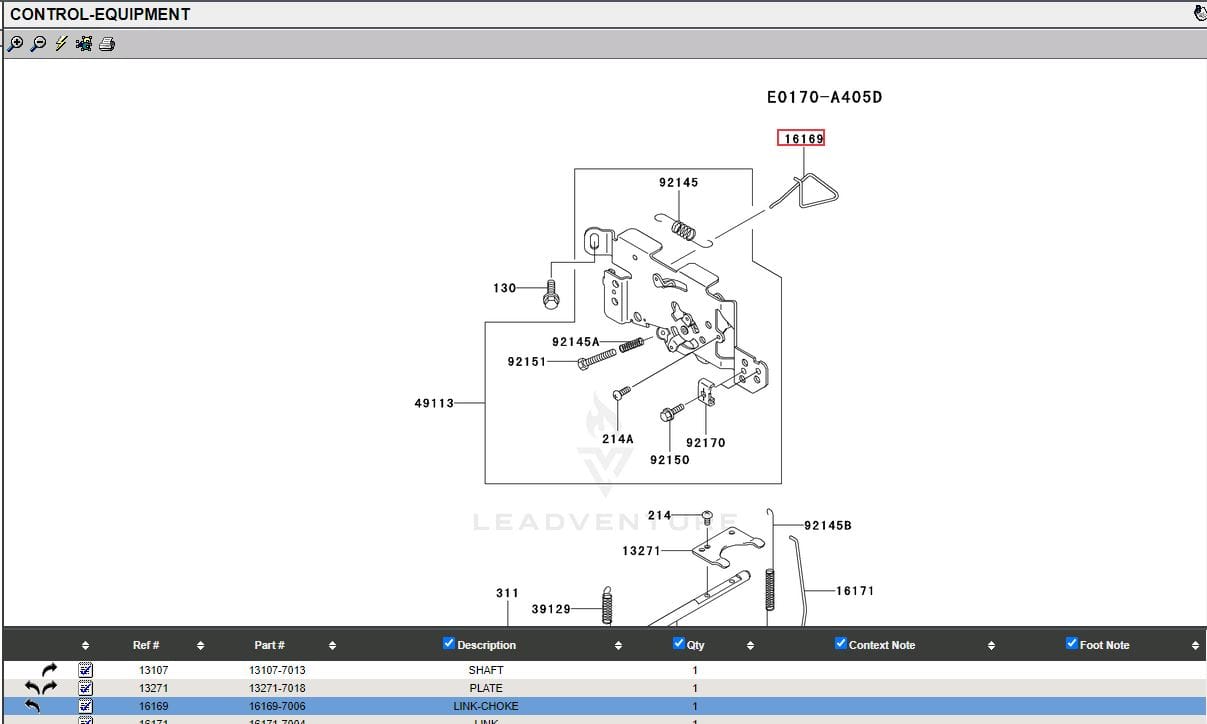The image size is (1207, 724).
Task: Select the highlighted 16169 callout in diagram
Action: [x=802, y=139]
